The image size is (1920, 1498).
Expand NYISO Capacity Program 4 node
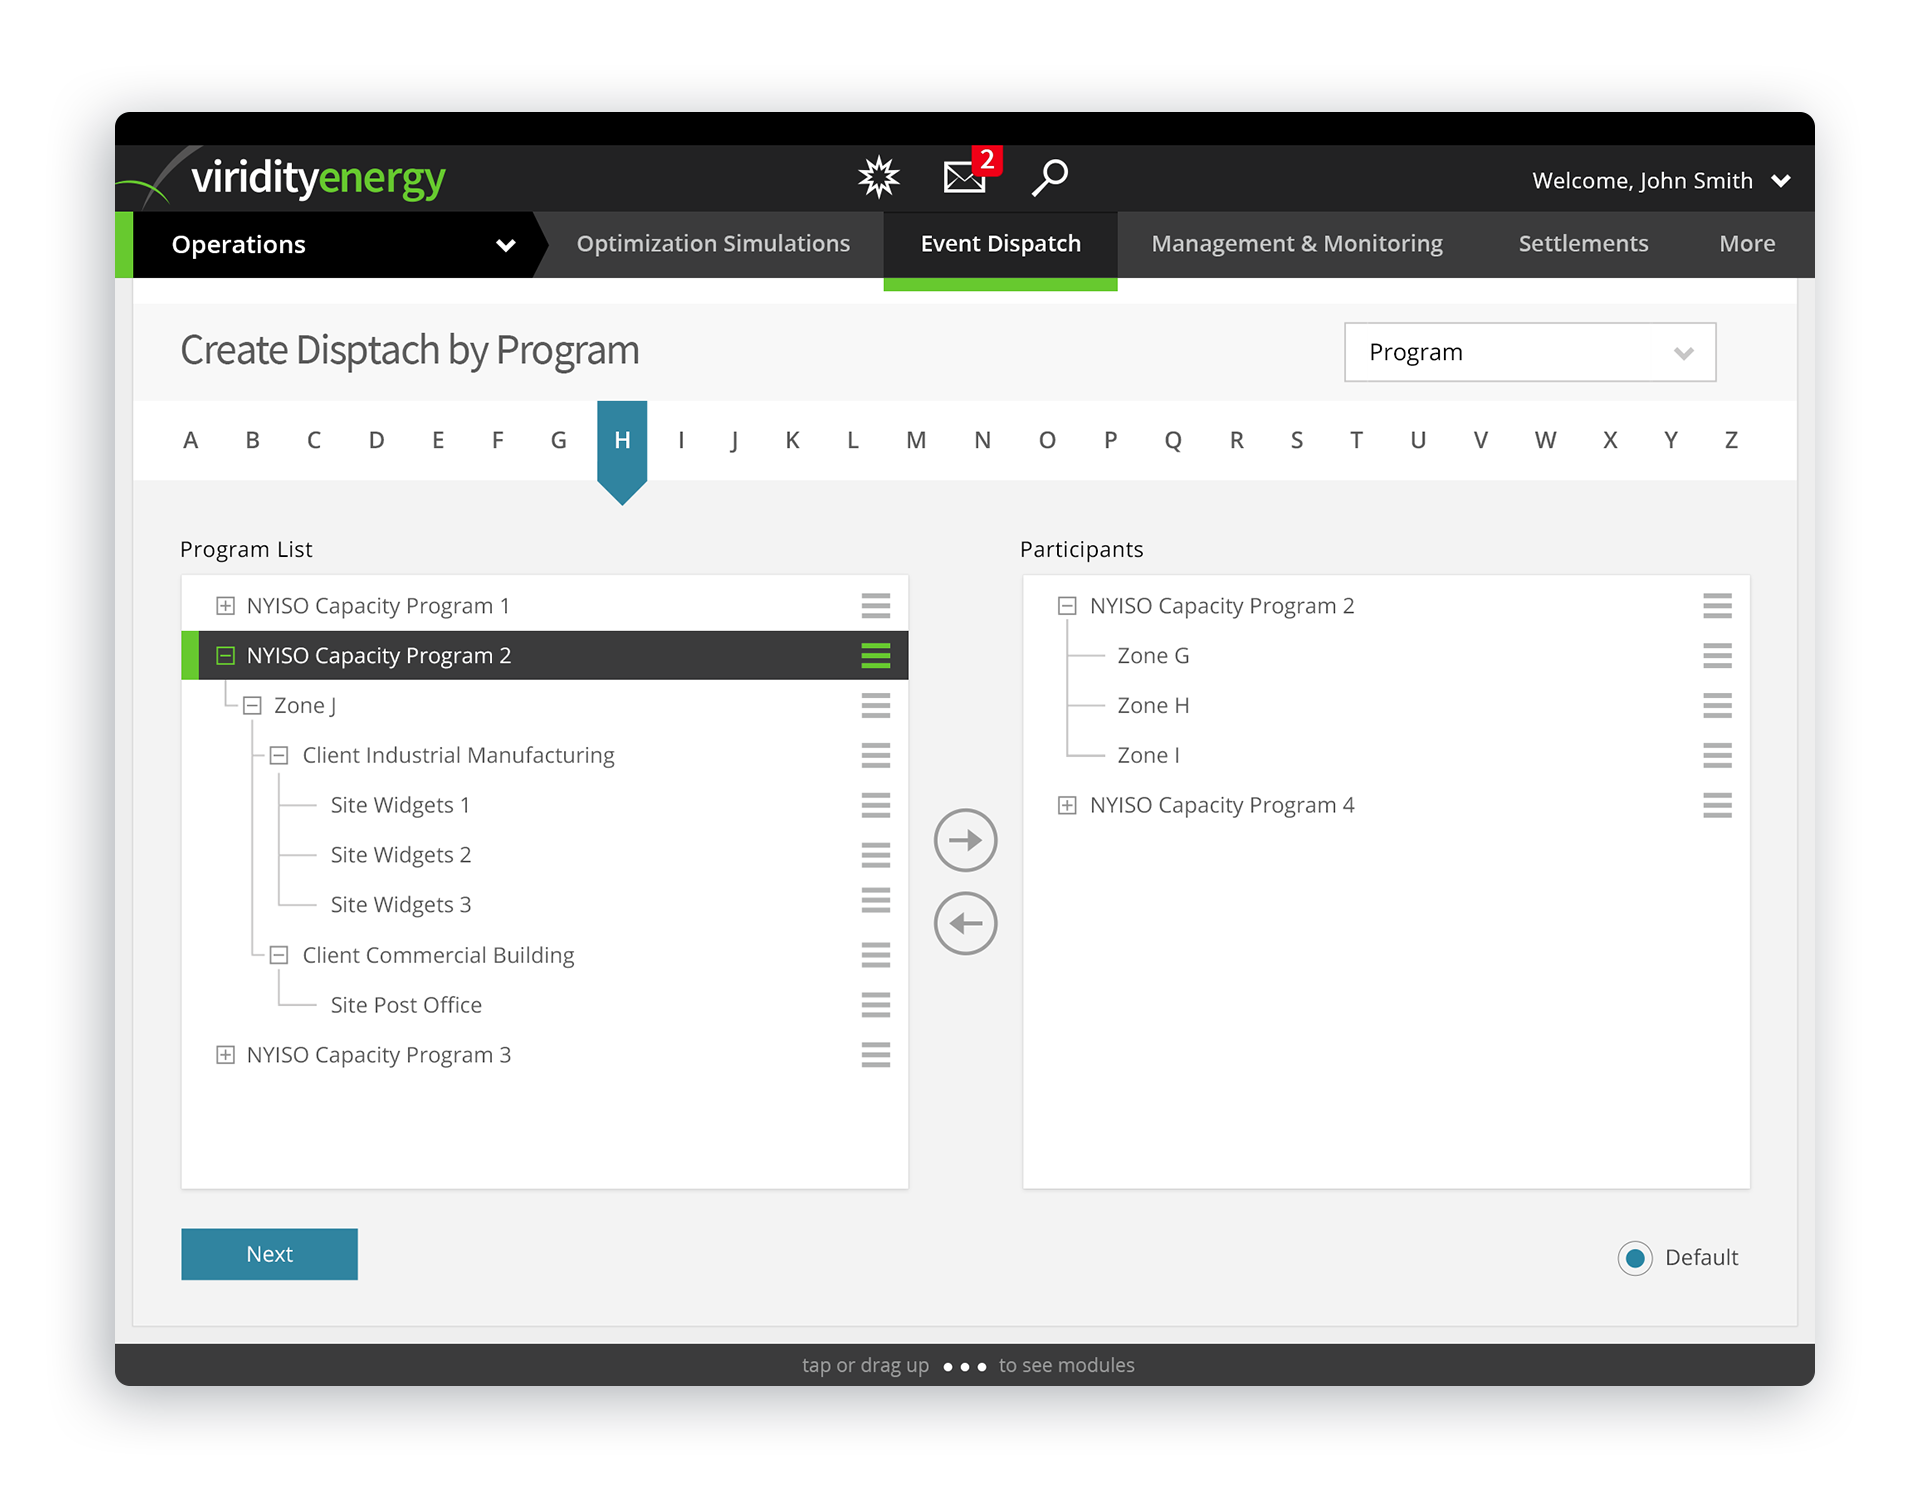tap(1067, 805)
